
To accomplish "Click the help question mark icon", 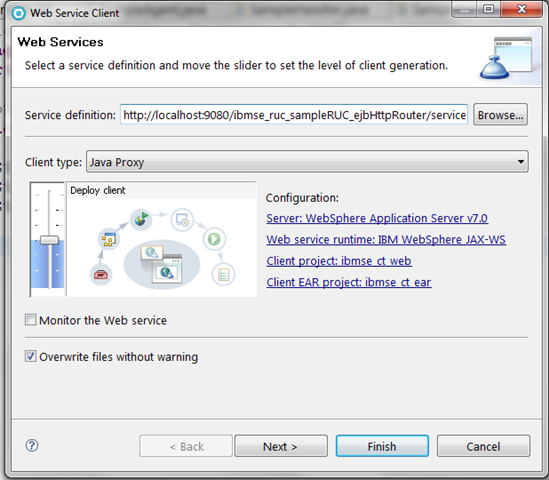I will (32, 446).
